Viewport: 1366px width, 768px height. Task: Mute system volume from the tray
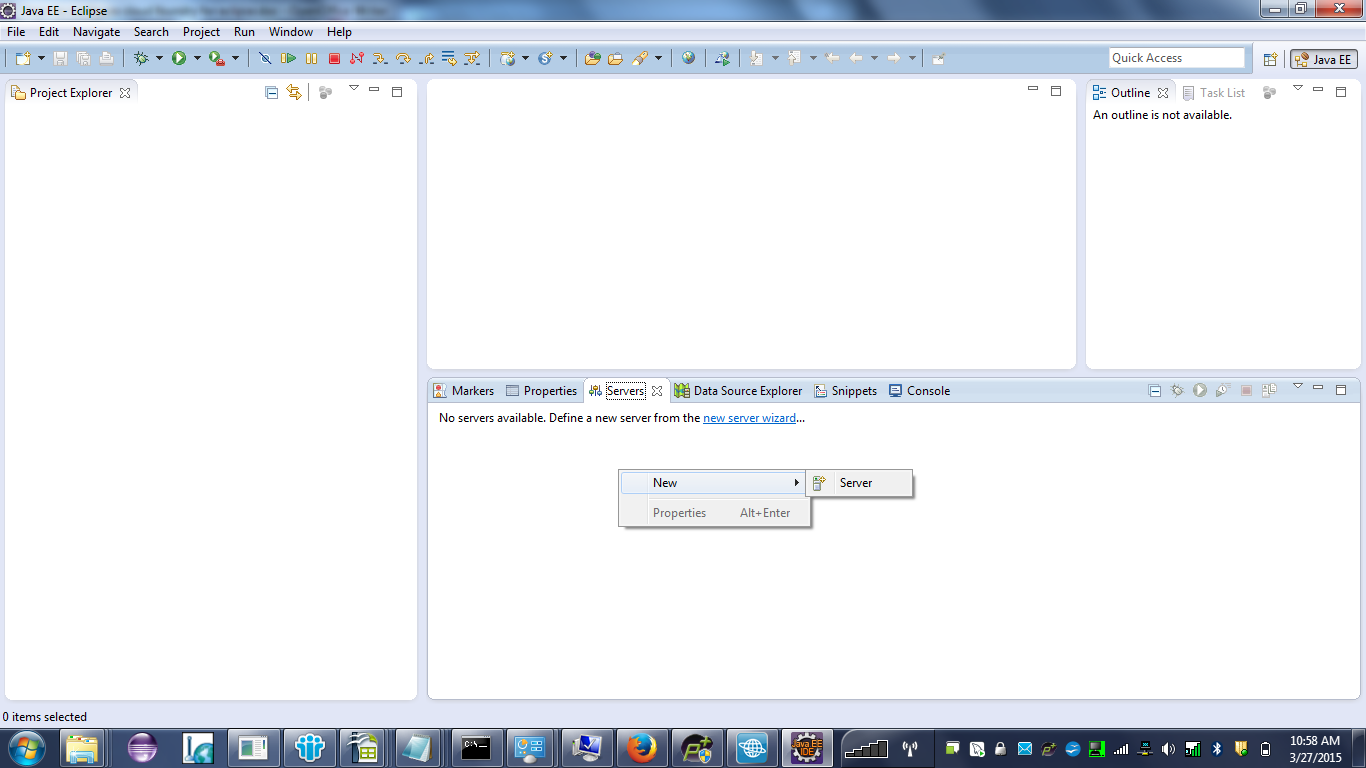[1168, 747]
